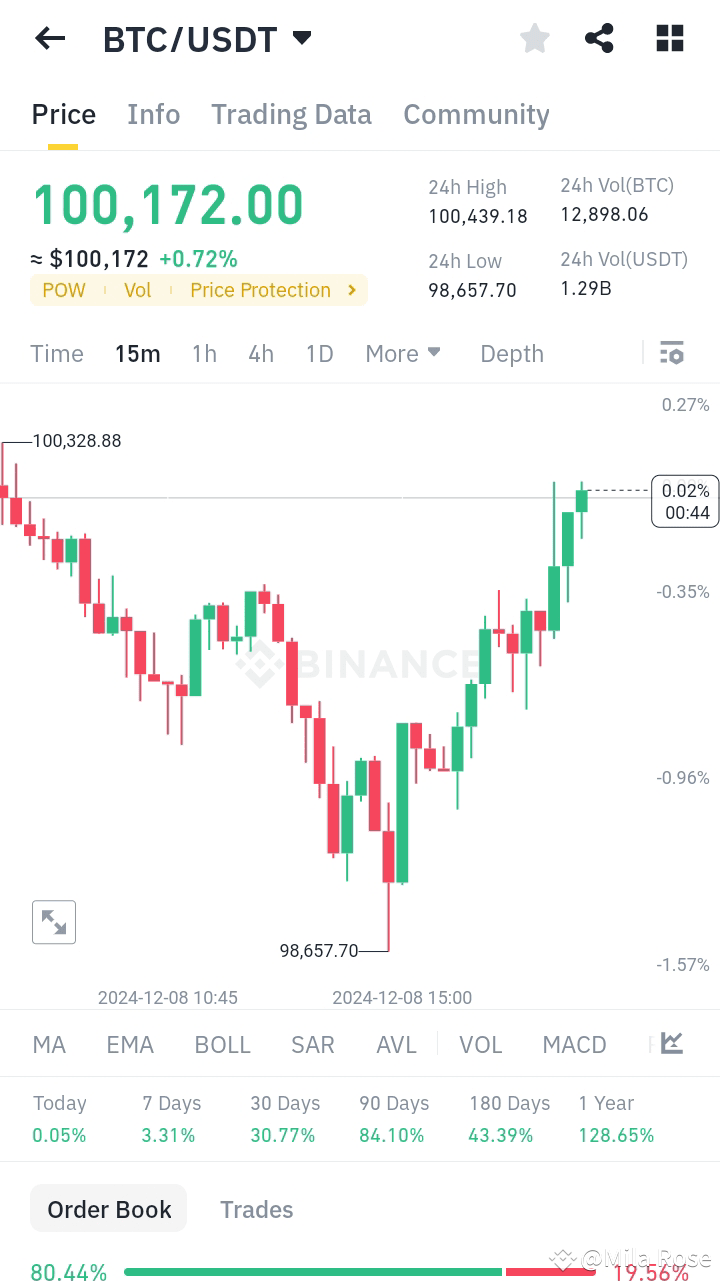Tap the back arrow to exit the chart

[50, 38]
